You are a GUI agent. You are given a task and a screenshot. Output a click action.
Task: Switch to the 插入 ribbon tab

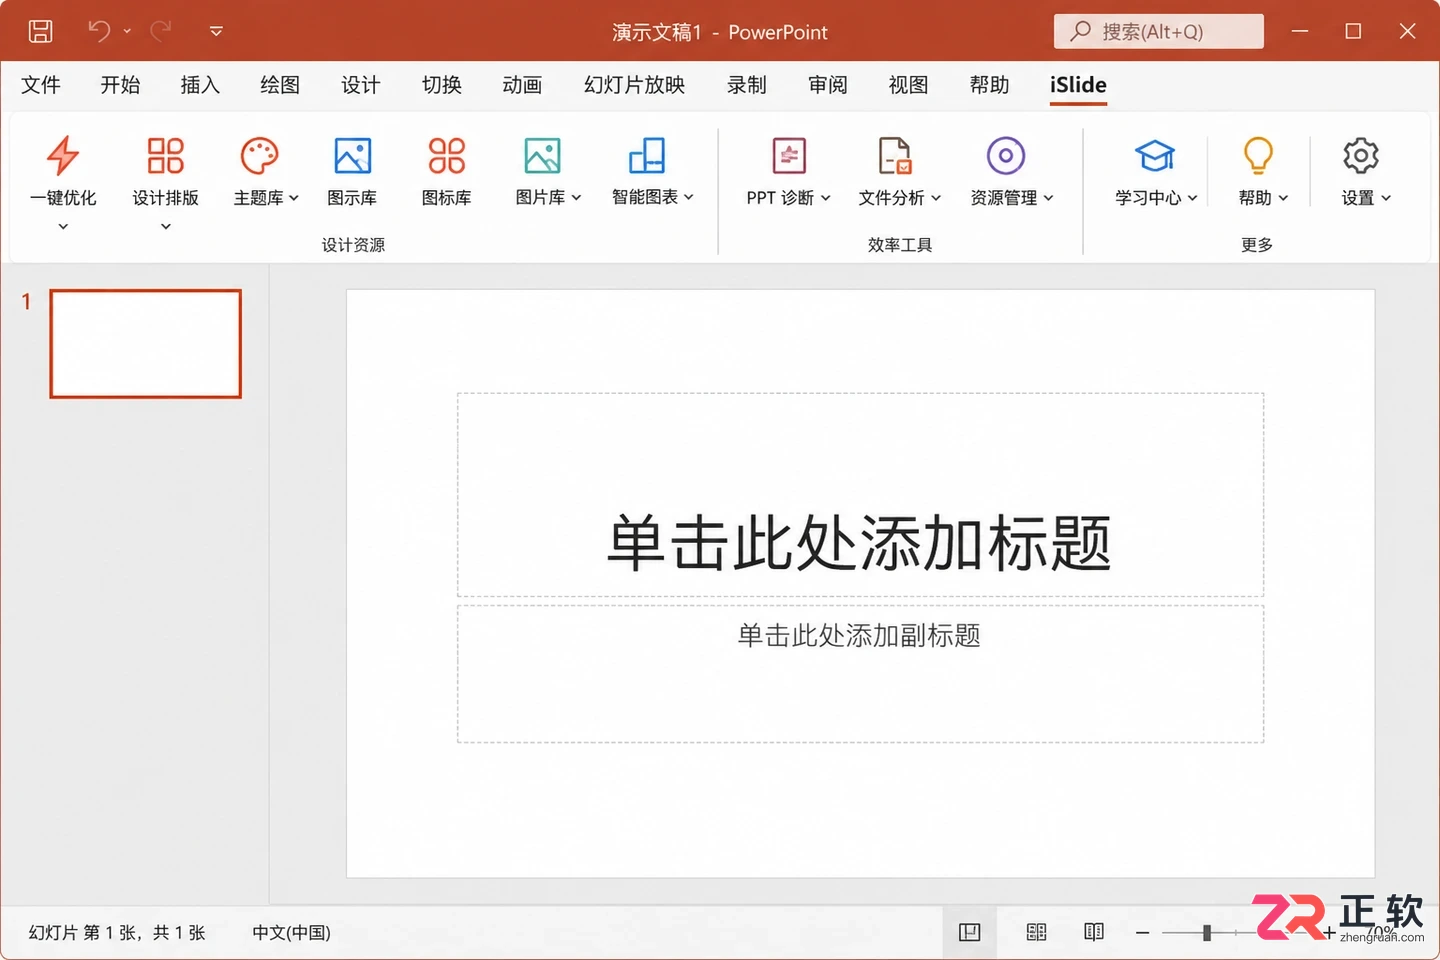coord(200,85)
